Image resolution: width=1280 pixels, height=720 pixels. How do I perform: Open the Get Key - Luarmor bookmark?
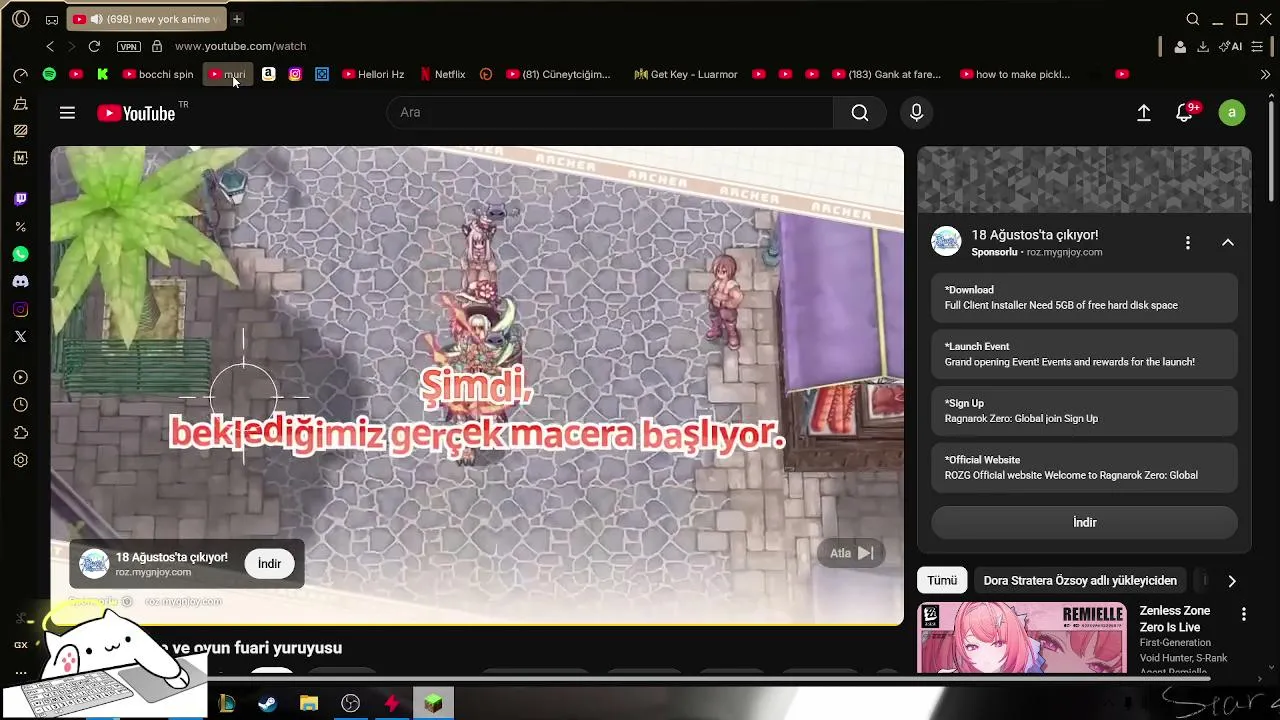pyautogui.click(x=686, y=74)
